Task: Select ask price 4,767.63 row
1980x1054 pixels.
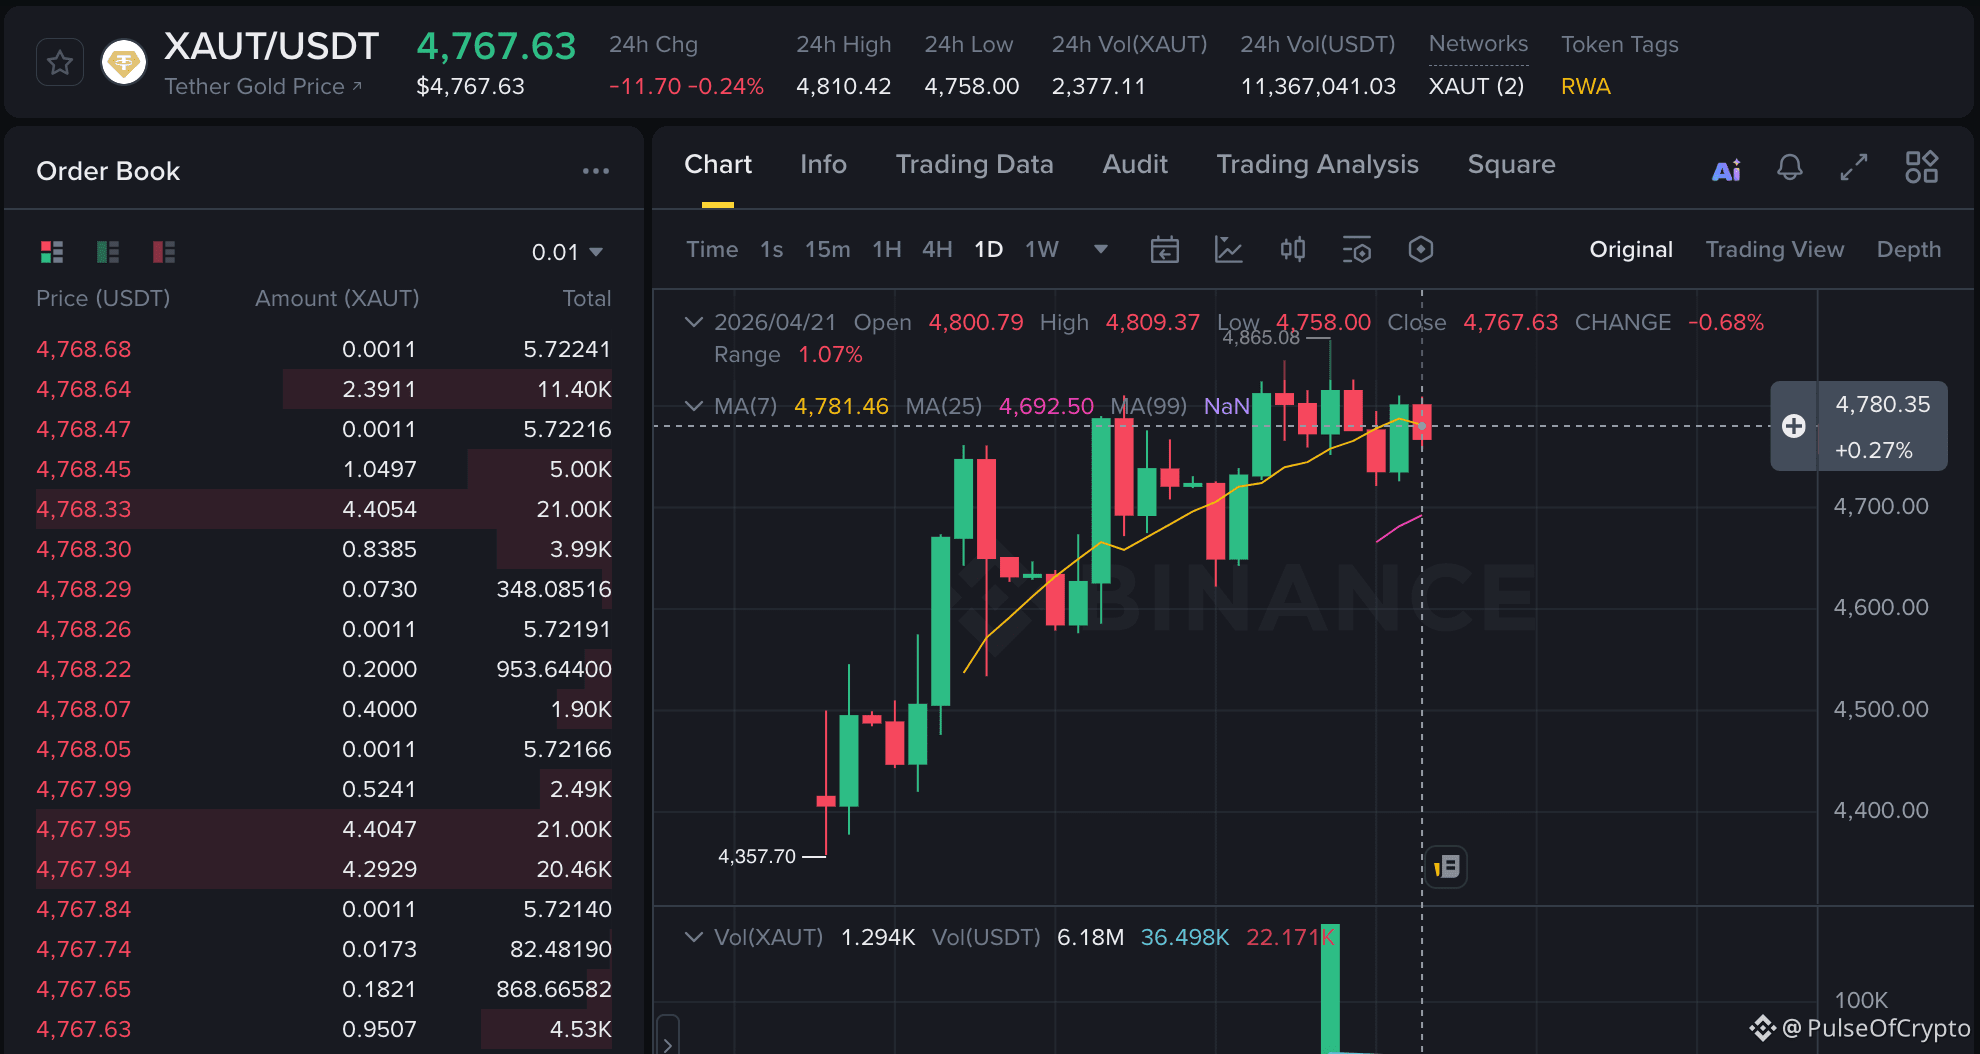Action: tap(324, 1029)
